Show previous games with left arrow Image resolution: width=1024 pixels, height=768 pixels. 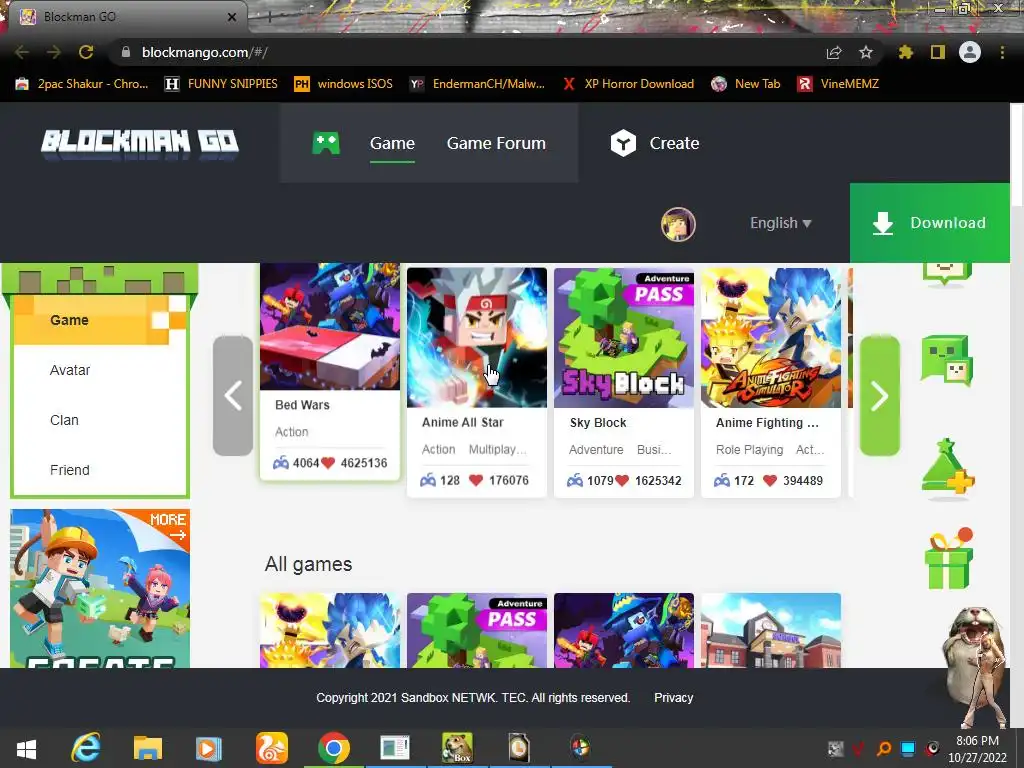point(233,396)
